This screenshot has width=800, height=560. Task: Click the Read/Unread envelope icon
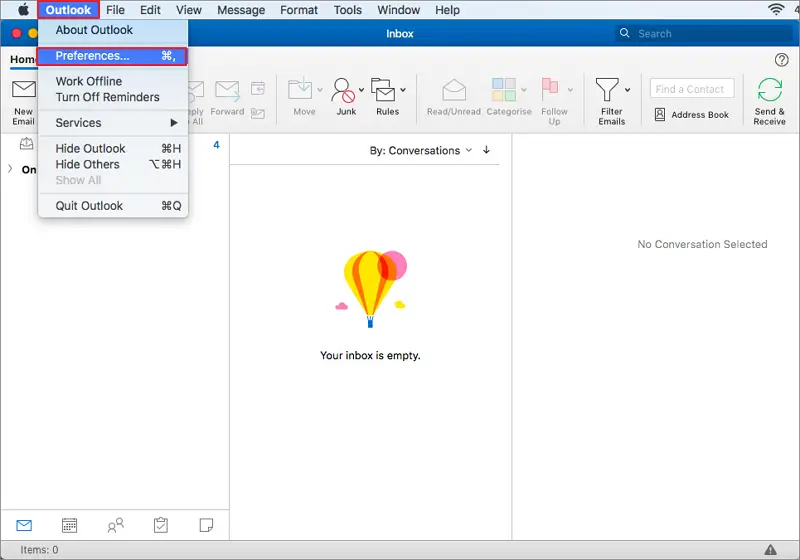(x=454, y=90)
